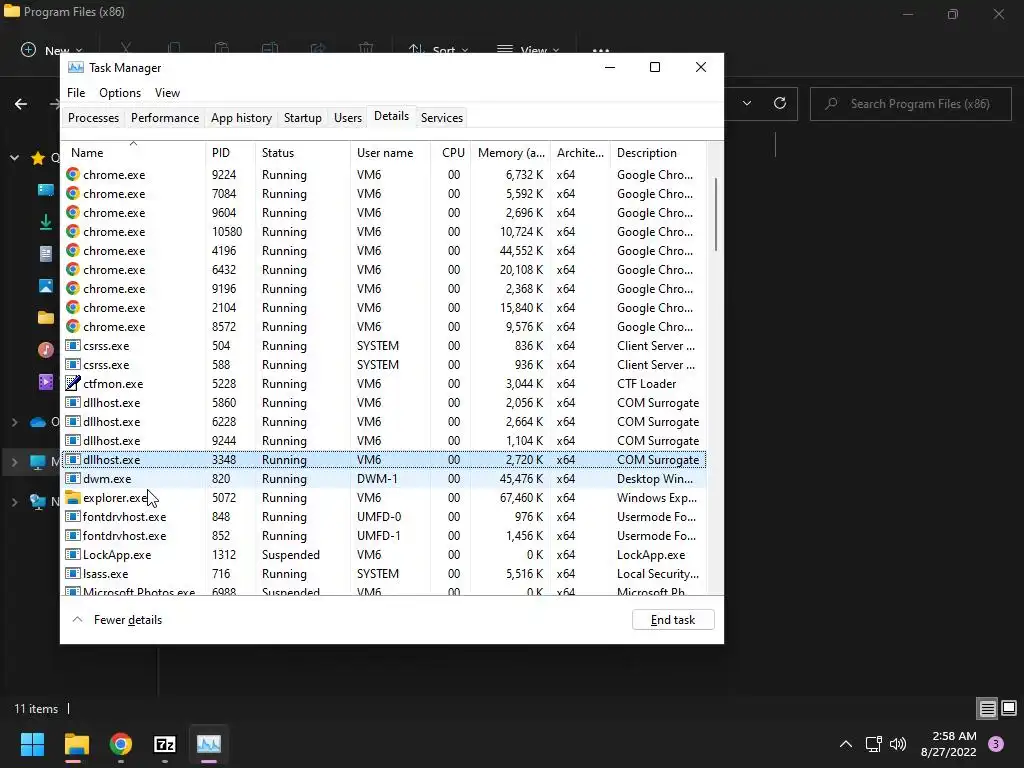Open network settings in system tray

(873, 744)
